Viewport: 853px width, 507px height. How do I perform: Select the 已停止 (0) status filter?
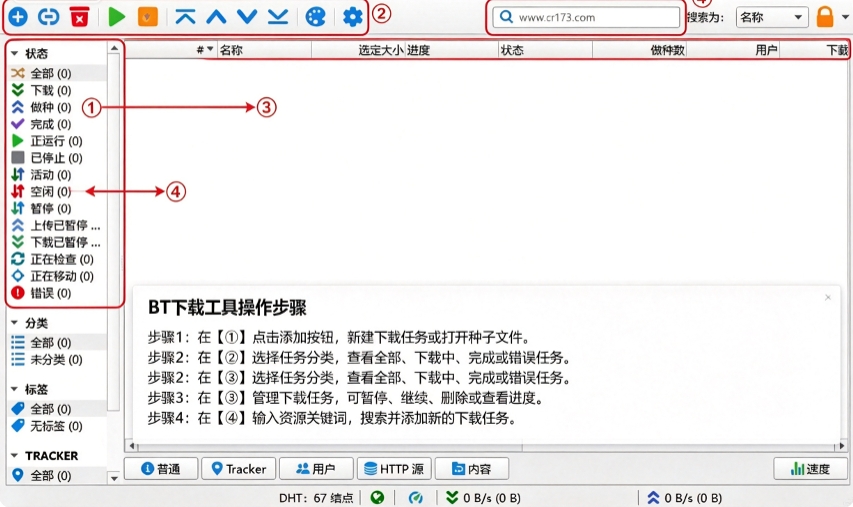coord(57,157)
